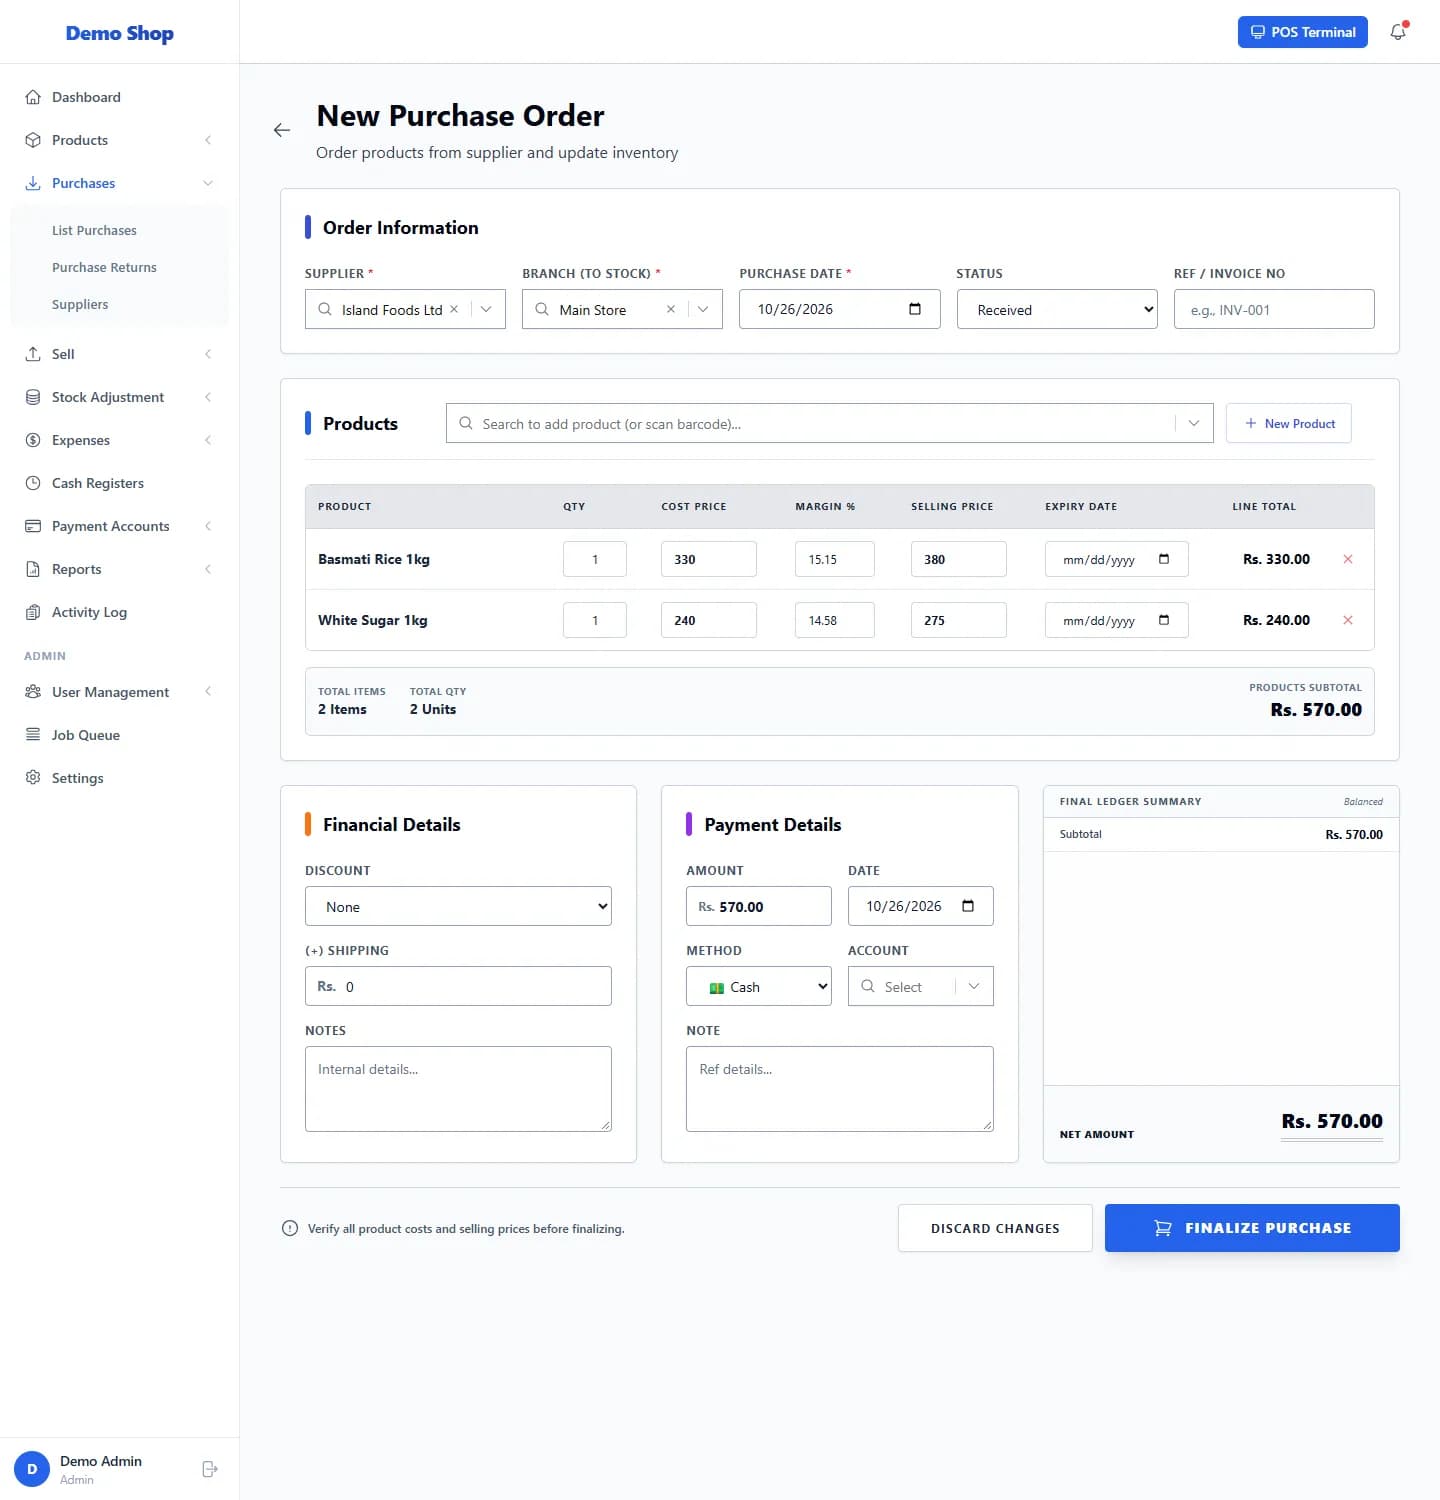
Task: Collapse the Purchases sidebar section chevron
Action: [x=208, y=183]
